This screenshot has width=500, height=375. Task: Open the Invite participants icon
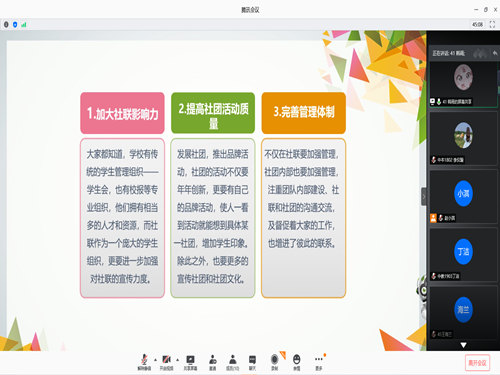point(213,362)
